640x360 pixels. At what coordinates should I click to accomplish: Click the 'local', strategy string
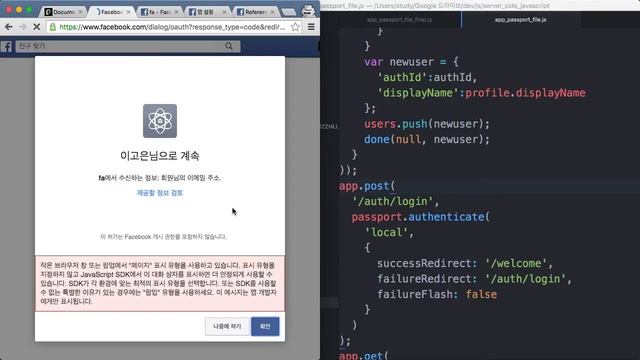(x=389, y=233)
